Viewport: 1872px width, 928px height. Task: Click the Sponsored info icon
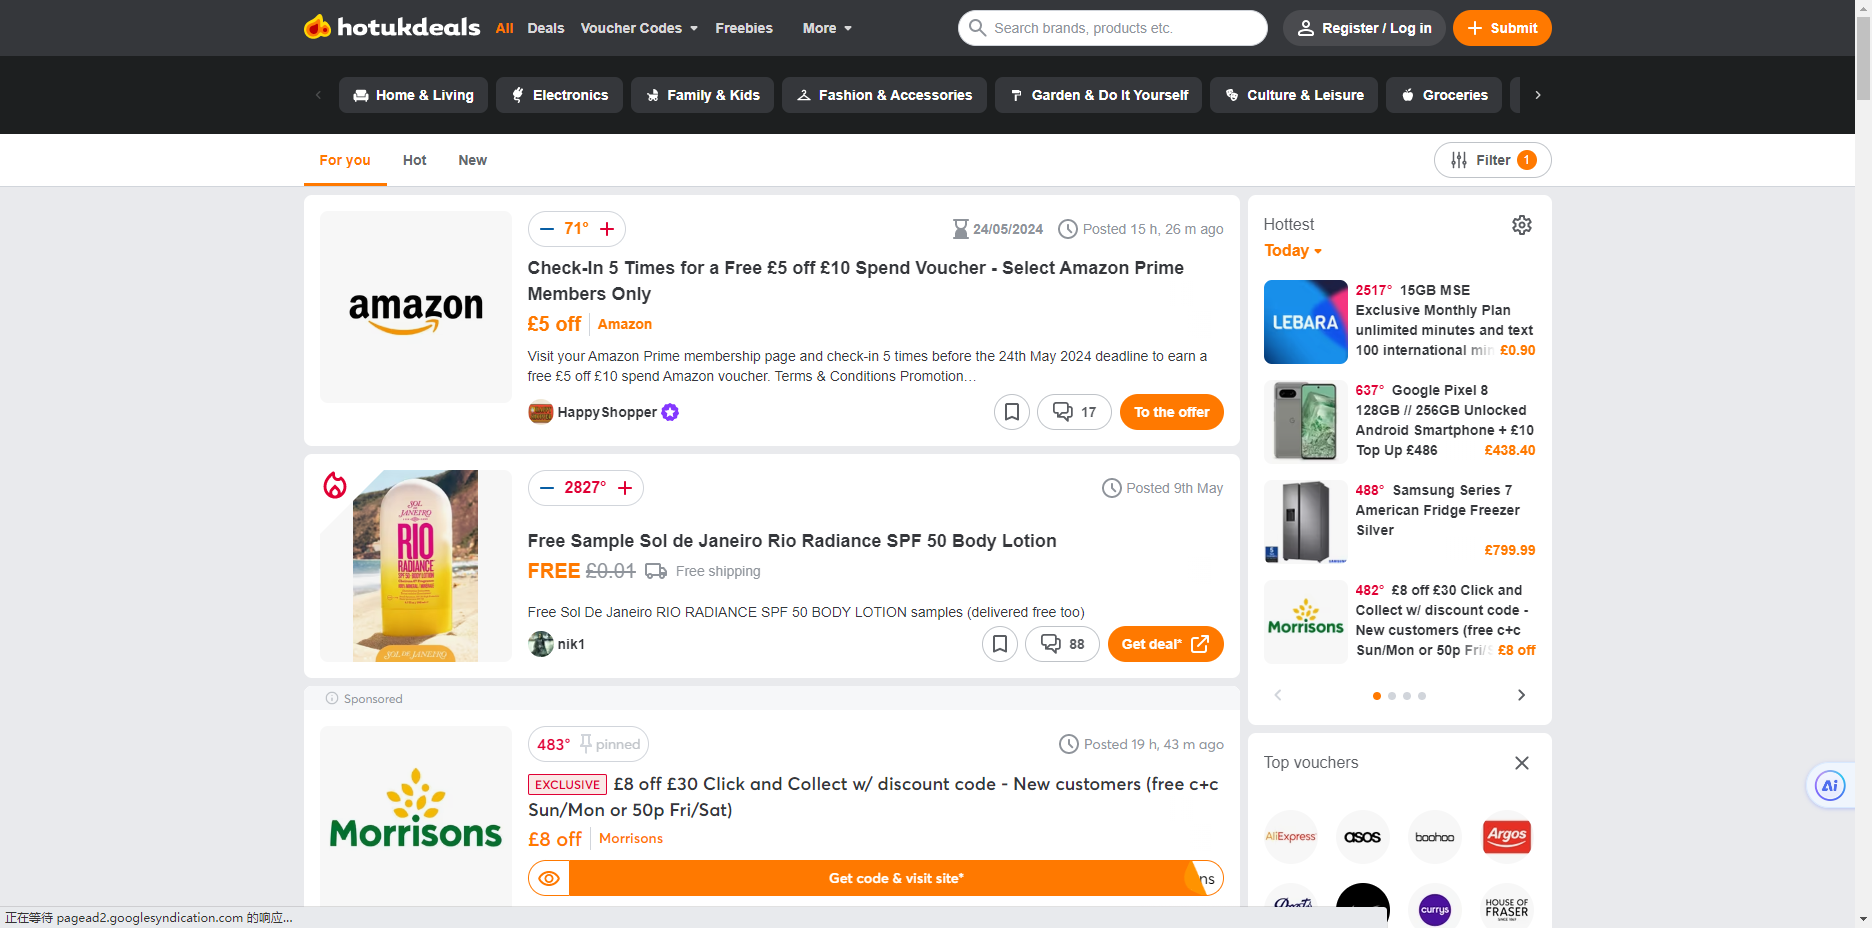(x=332, y=699)
